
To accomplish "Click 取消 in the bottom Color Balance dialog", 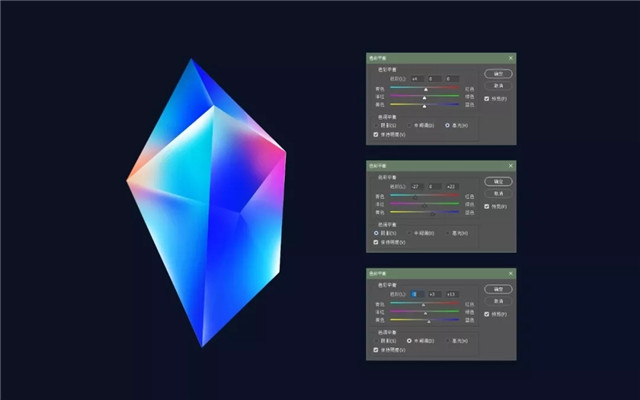I will coord(497,301).
